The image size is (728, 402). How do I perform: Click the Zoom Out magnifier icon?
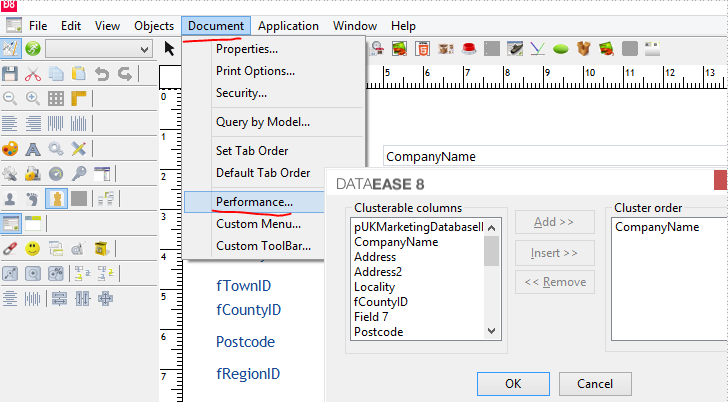(10, 98)
